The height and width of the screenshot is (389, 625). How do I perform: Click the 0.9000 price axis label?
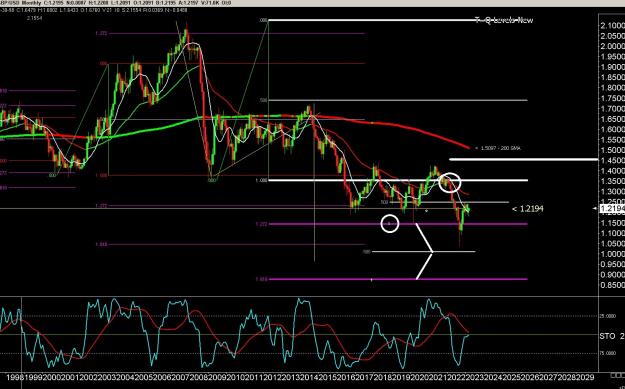pos(612,275)
